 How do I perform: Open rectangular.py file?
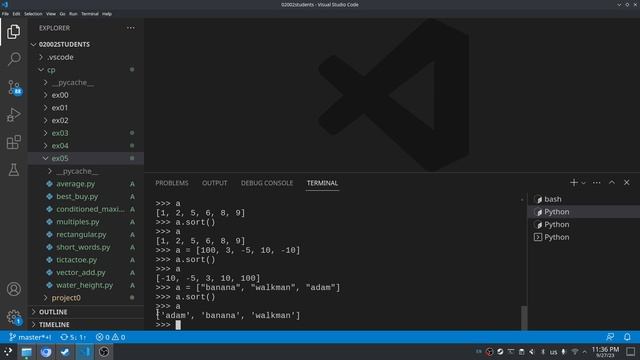[x=81, y=234]
